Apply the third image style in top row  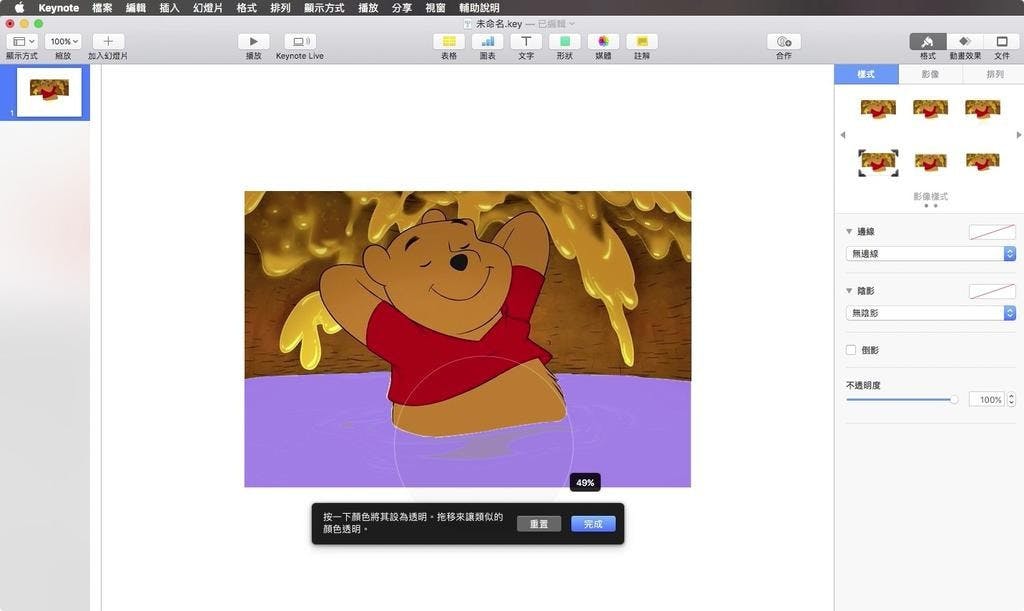[x=983, y=108]
